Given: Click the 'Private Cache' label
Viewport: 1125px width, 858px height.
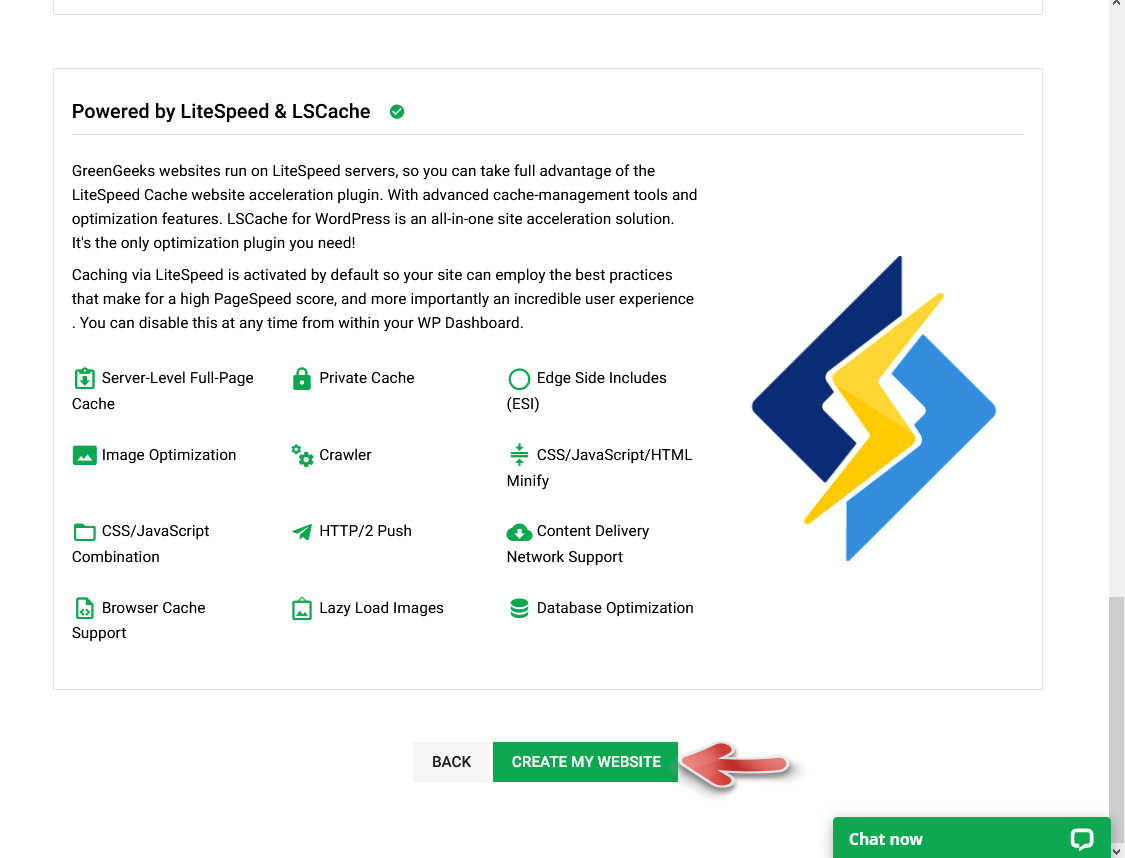Looking at the screenshot, I should tap(367, 378).
